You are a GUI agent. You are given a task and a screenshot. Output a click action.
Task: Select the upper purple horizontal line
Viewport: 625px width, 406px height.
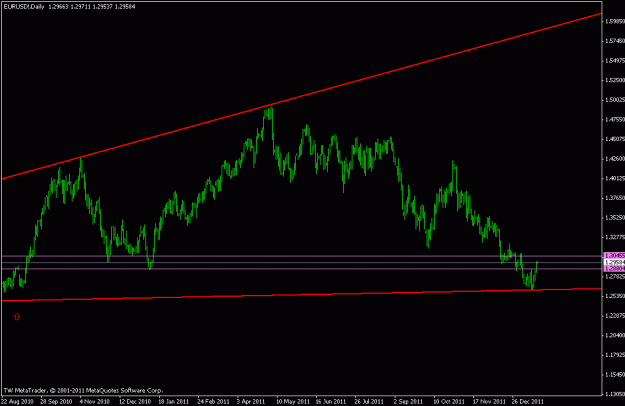[x=302, y=256]
